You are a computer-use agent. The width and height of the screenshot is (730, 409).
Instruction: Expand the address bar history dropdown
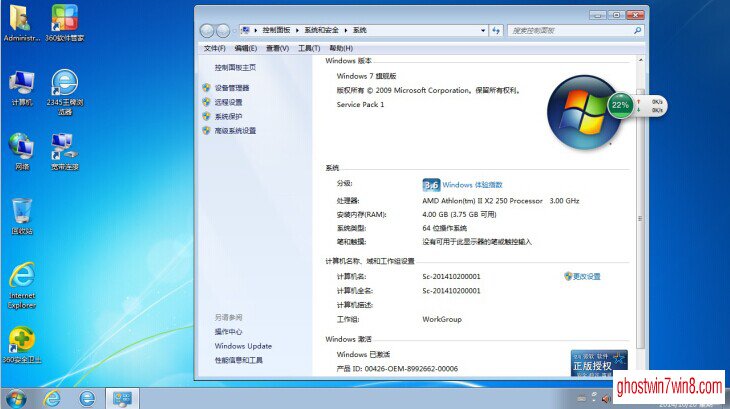click(481, 31)
